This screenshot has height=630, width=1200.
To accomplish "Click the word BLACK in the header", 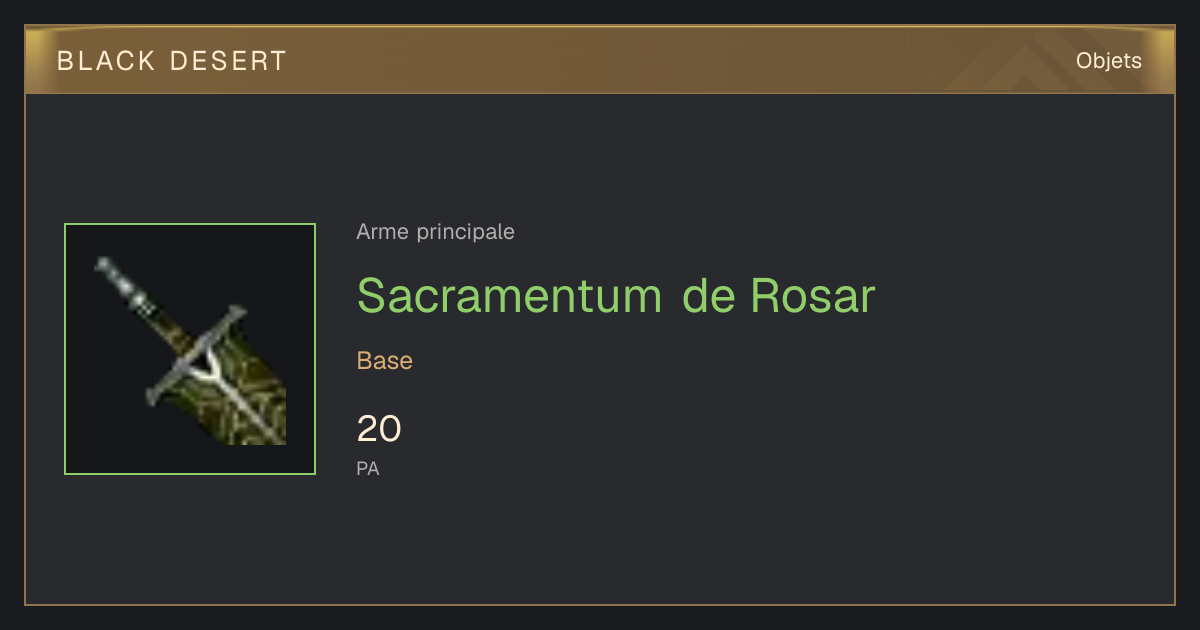I will coord(106,61).
